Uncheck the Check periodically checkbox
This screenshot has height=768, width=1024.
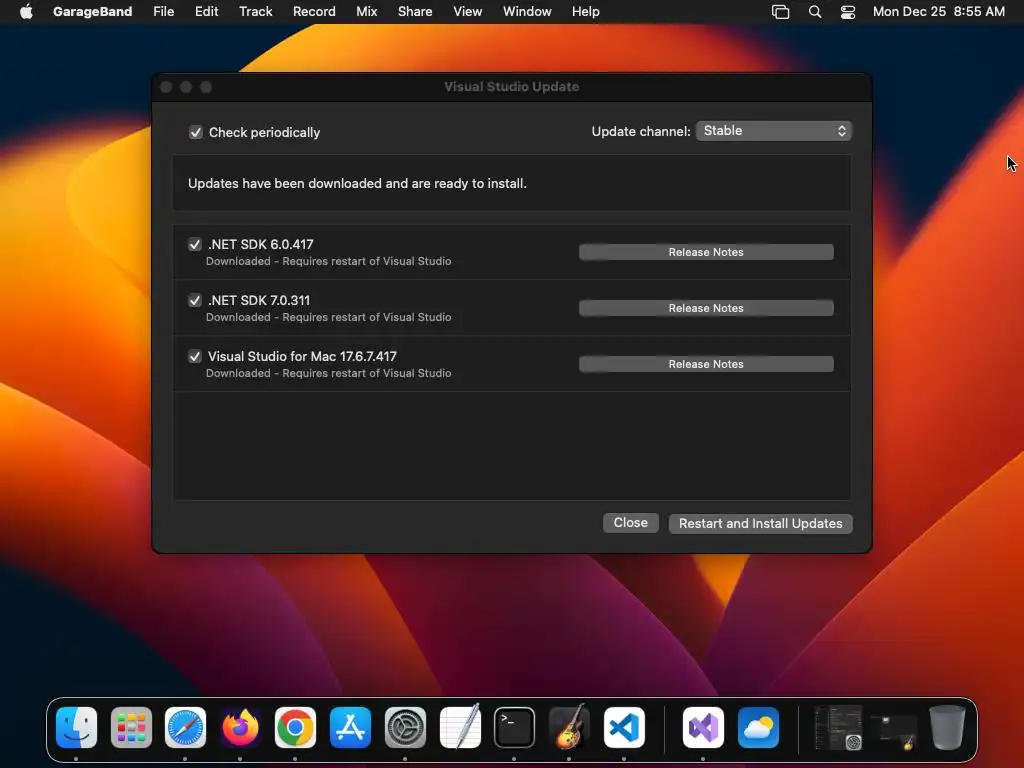(x=195, y=133)
